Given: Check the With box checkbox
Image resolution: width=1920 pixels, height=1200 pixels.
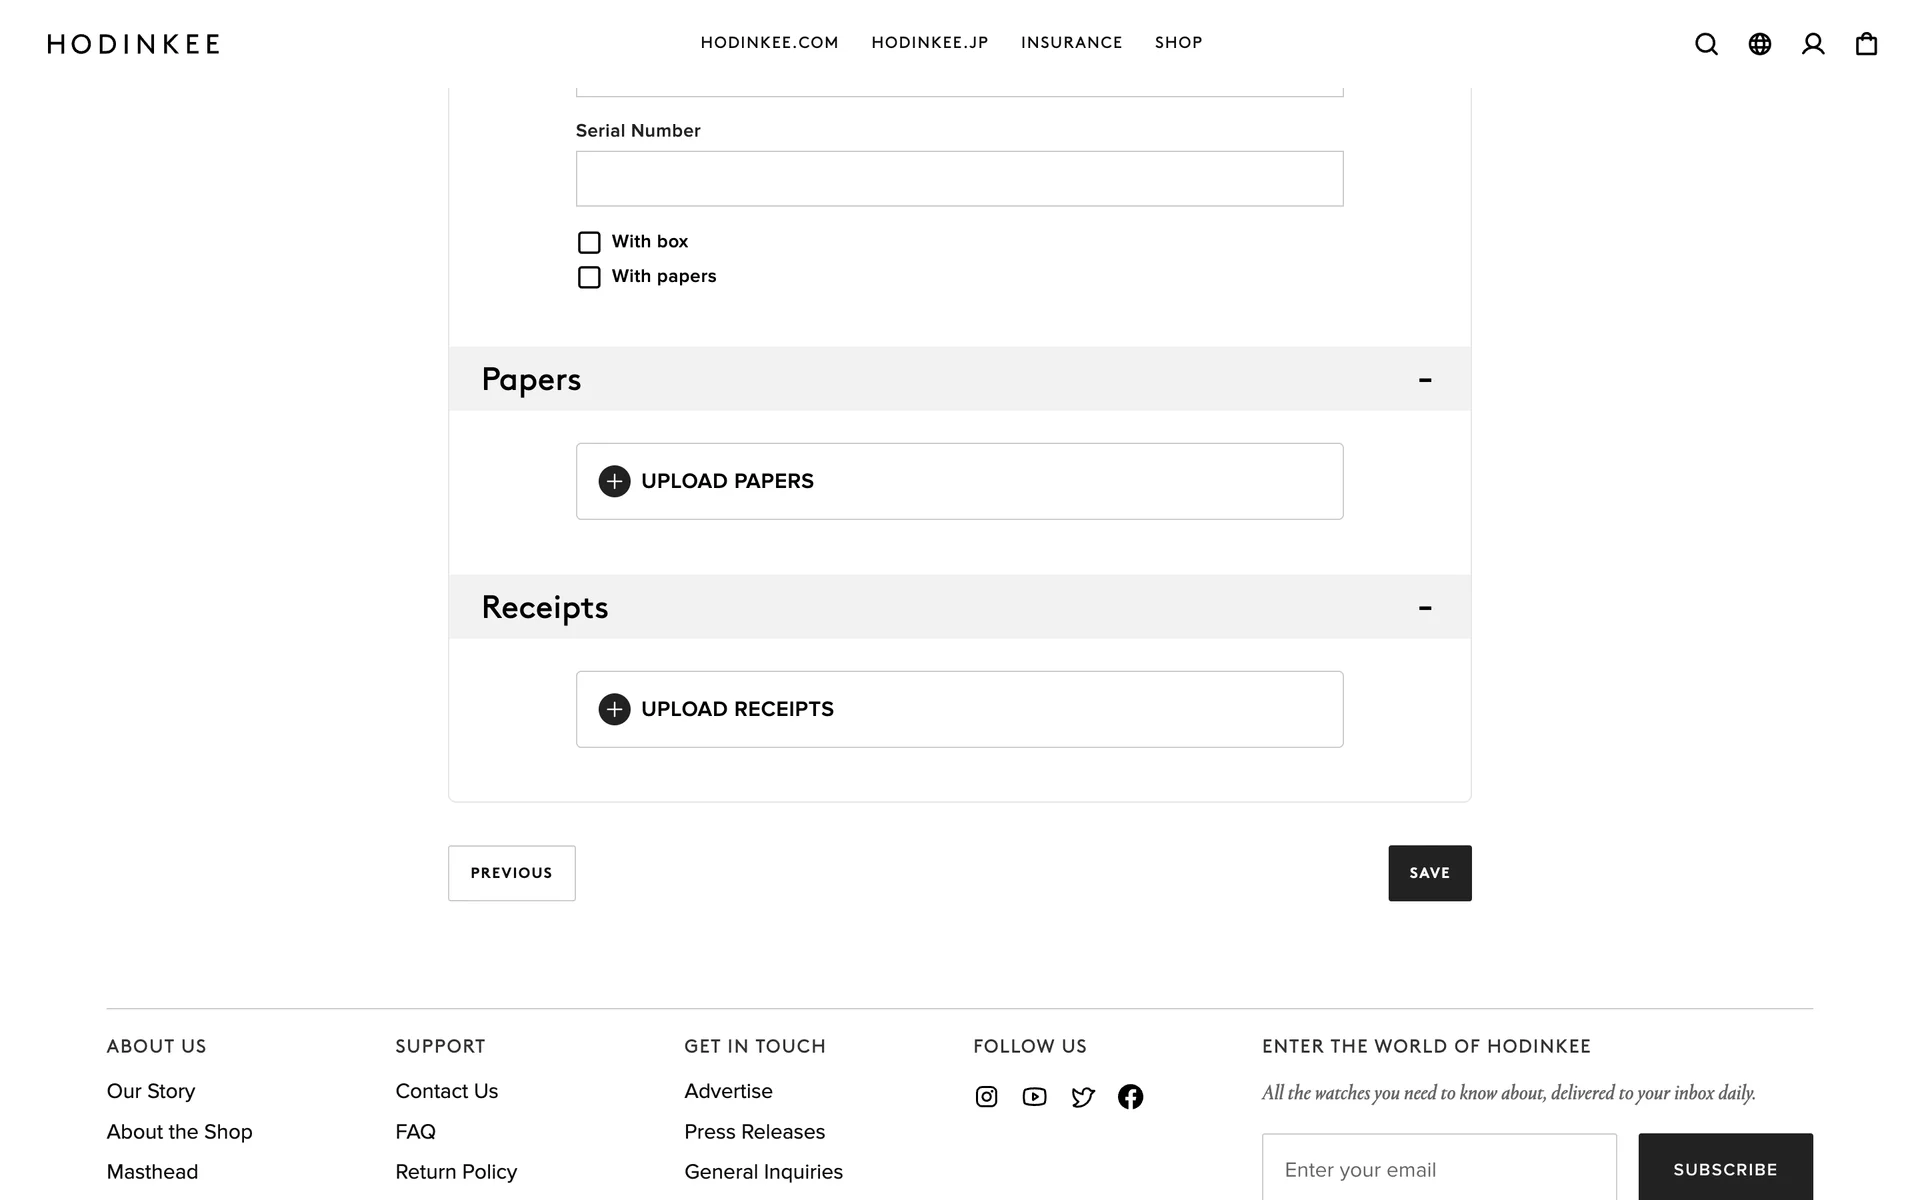Looking at the screenshot, I should [x=589, y=242].
